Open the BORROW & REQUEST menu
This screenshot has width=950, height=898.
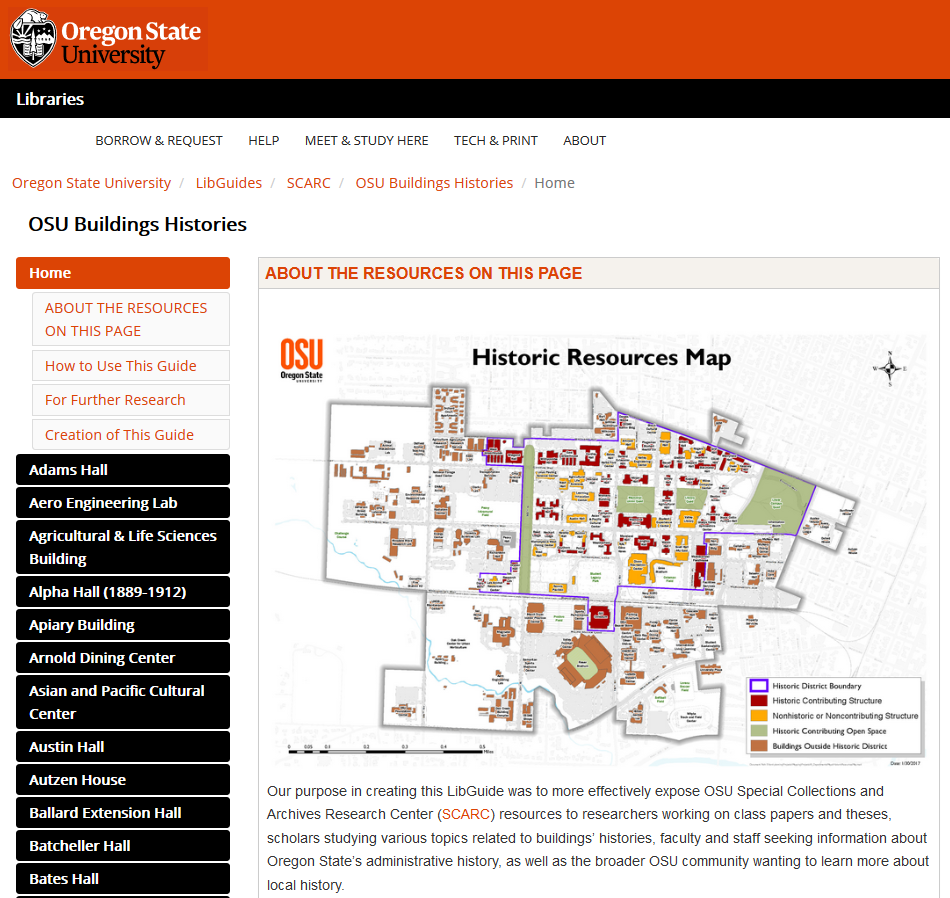[158, 140]
